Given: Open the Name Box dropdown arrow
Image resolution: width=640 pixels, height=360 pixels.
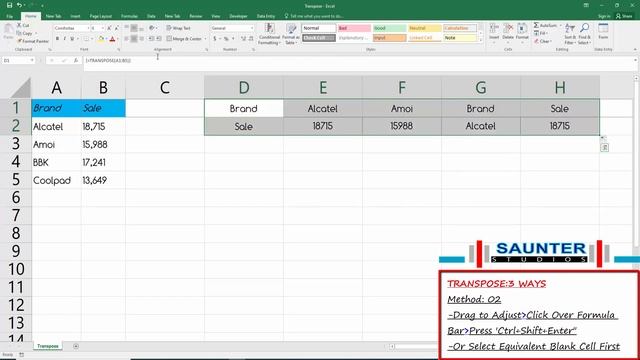Looking at the screenshot, I should tap(32, 60).
